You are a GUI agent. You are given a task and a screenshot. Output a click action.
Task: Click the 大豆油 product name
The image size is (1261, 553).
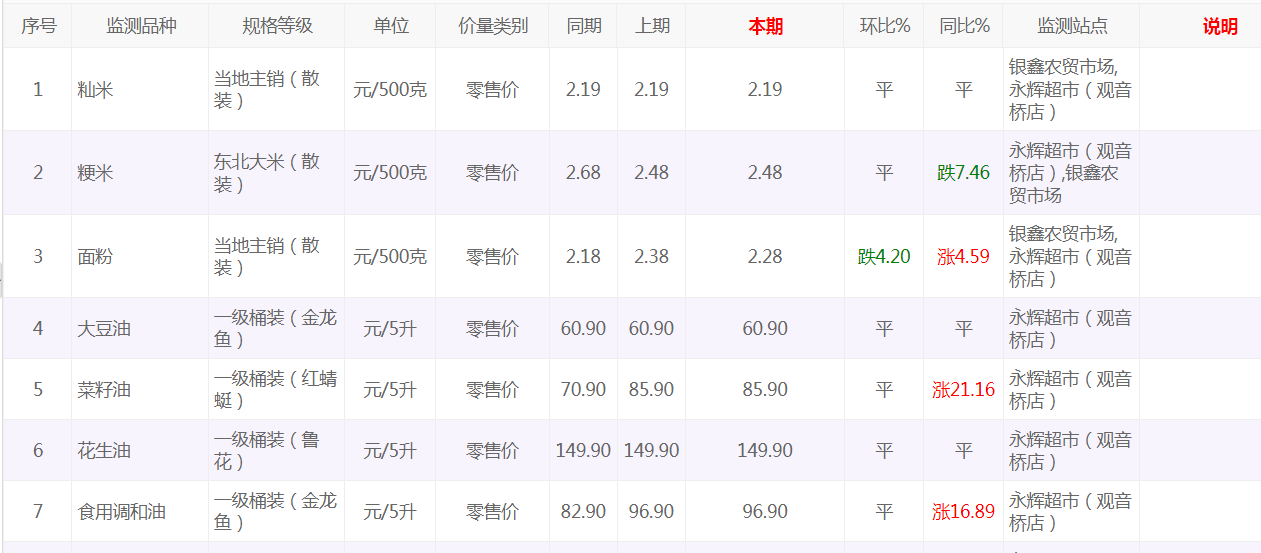click(105, 329)
